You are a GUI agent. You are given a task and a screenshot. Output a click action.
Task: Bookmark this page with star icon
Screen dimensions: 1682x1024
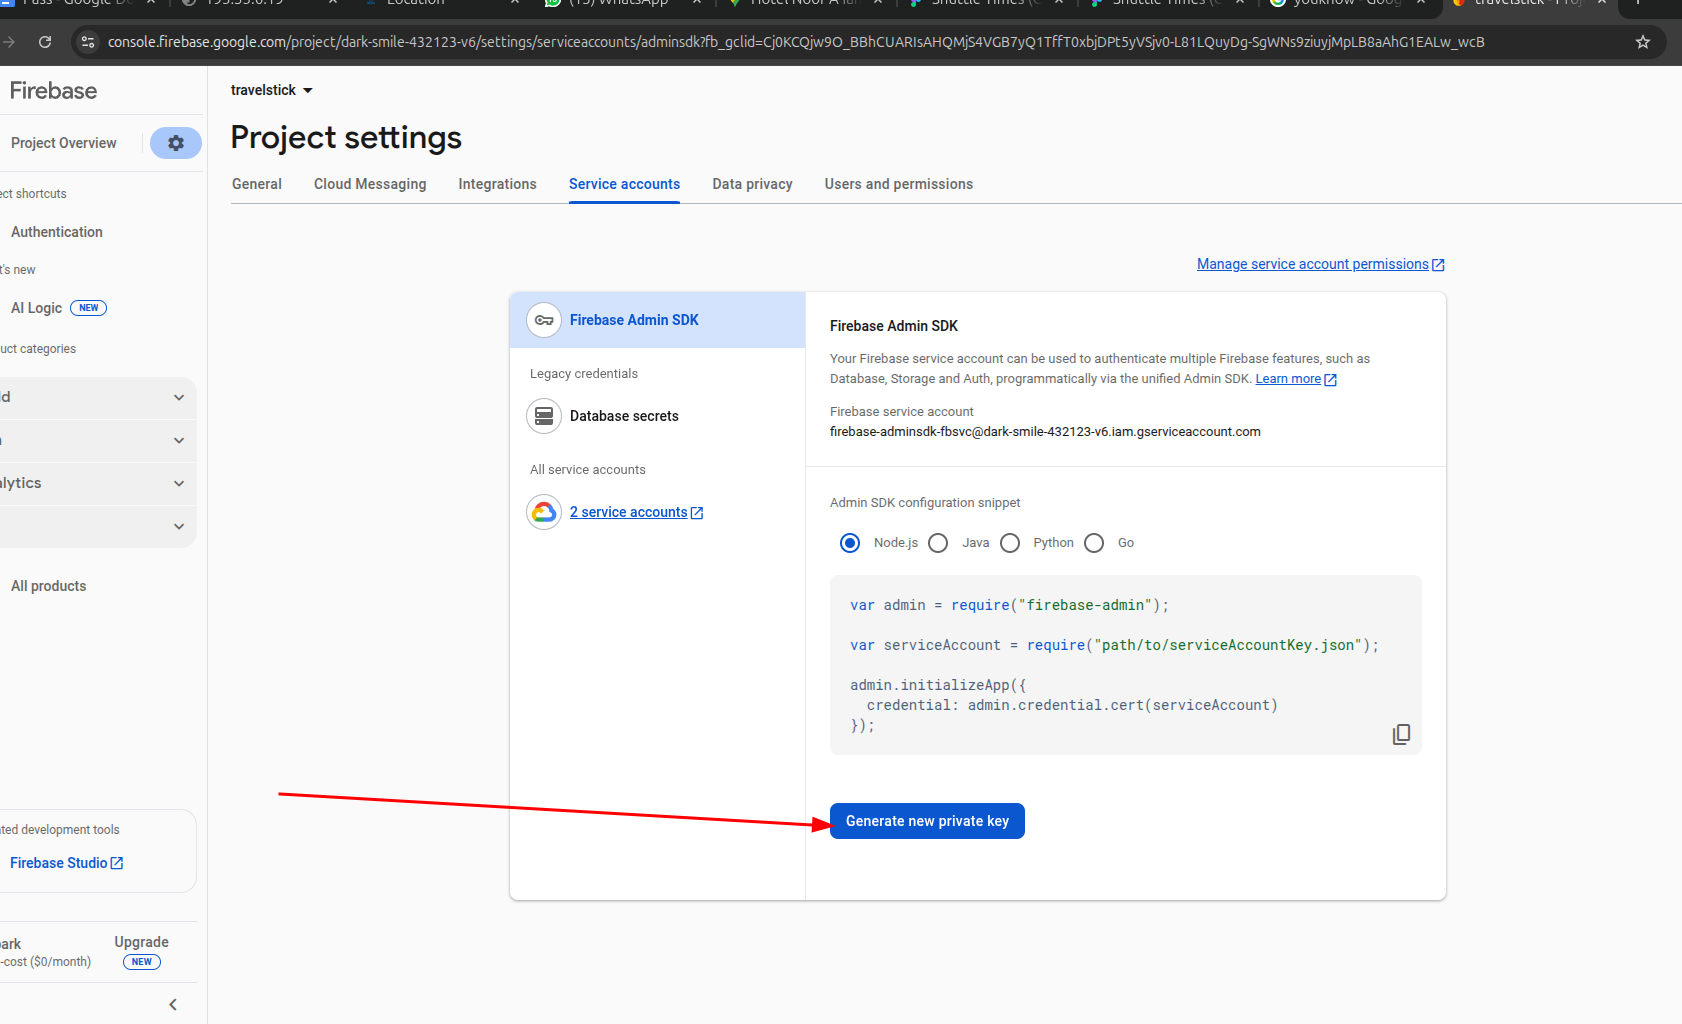1642,42
